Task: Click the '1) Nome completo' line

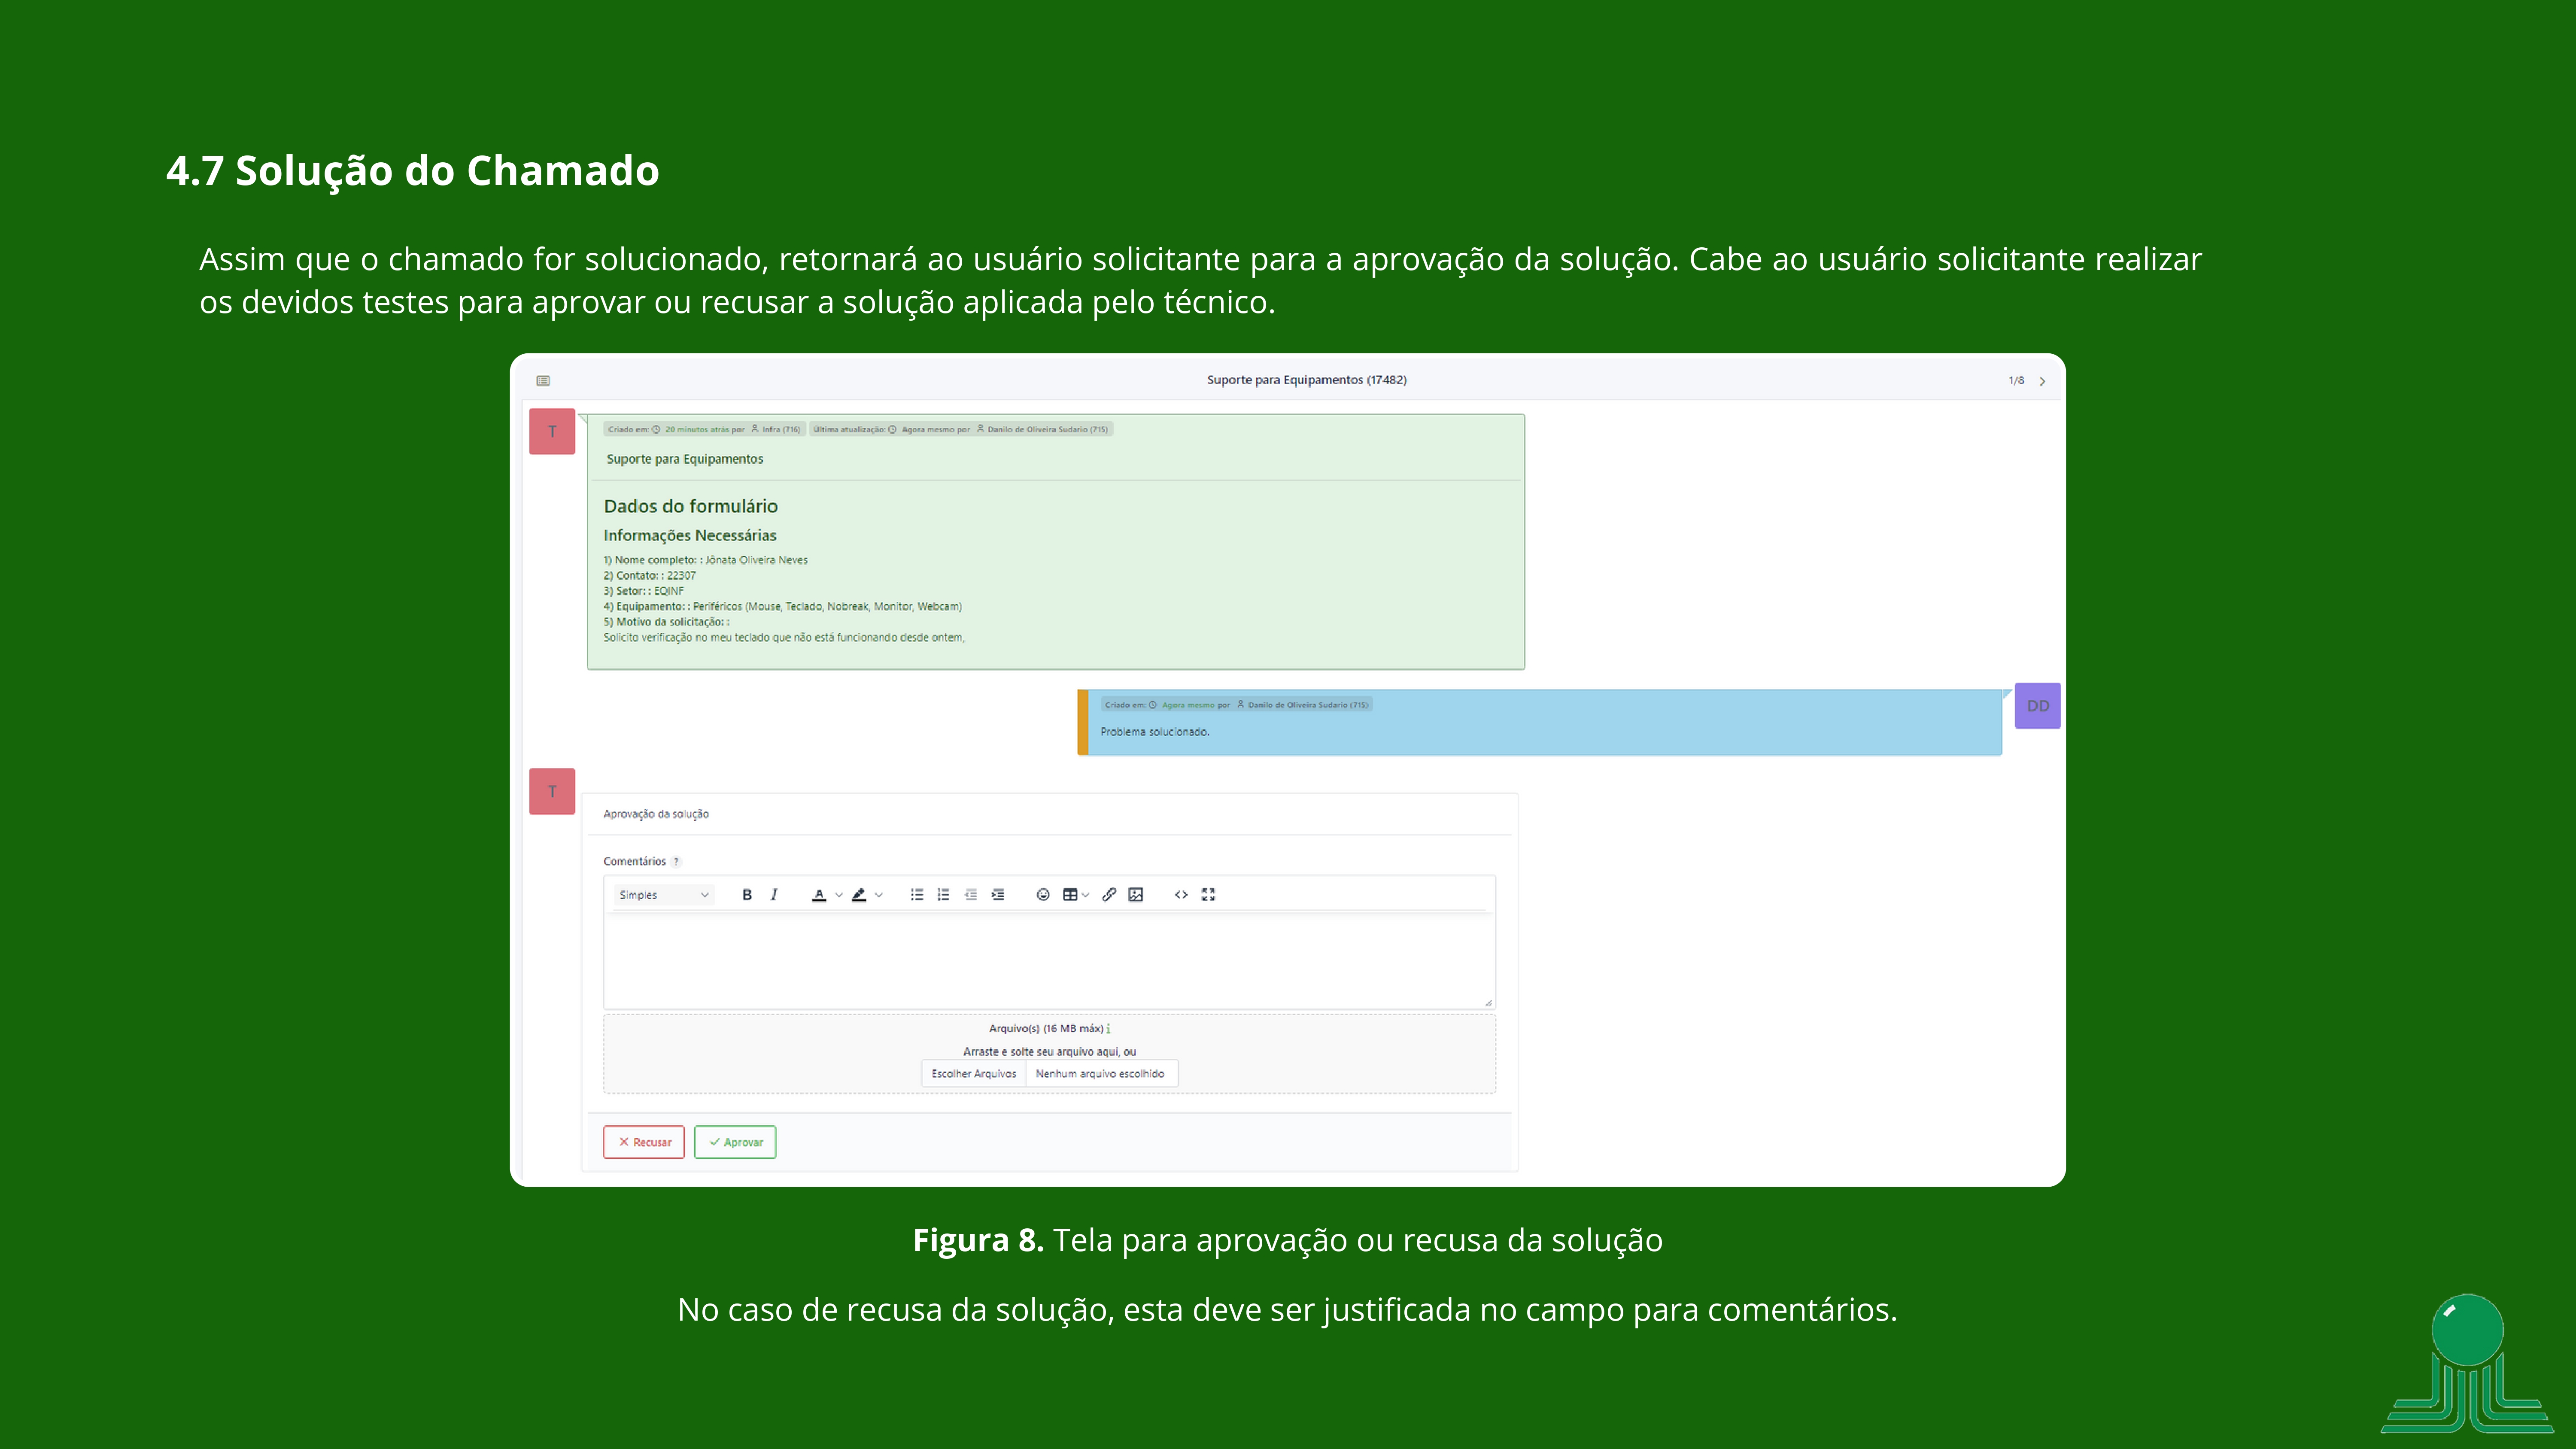Action: (705, 560)
